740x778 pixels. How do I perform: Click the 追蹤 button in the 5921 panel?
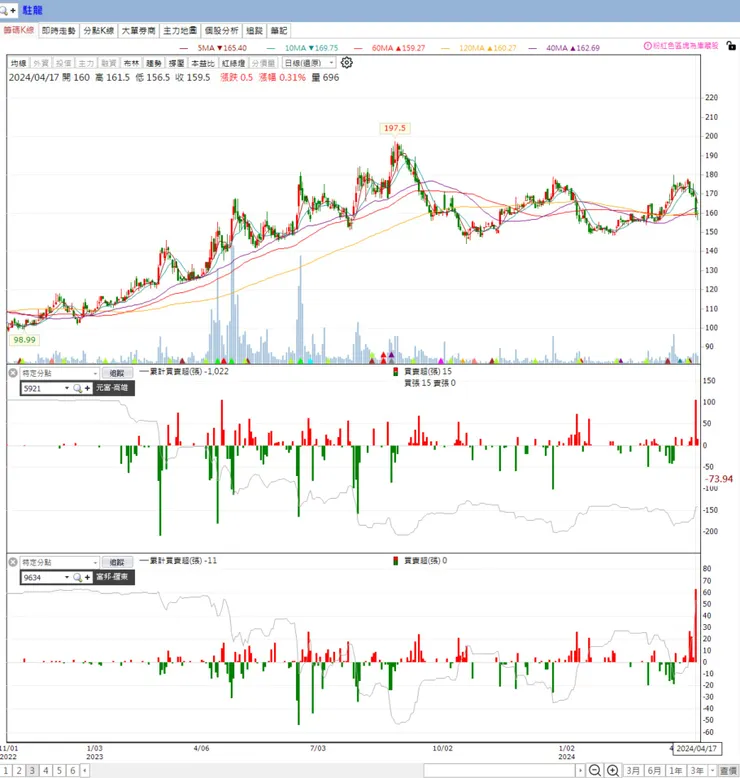tap(117, 373)
